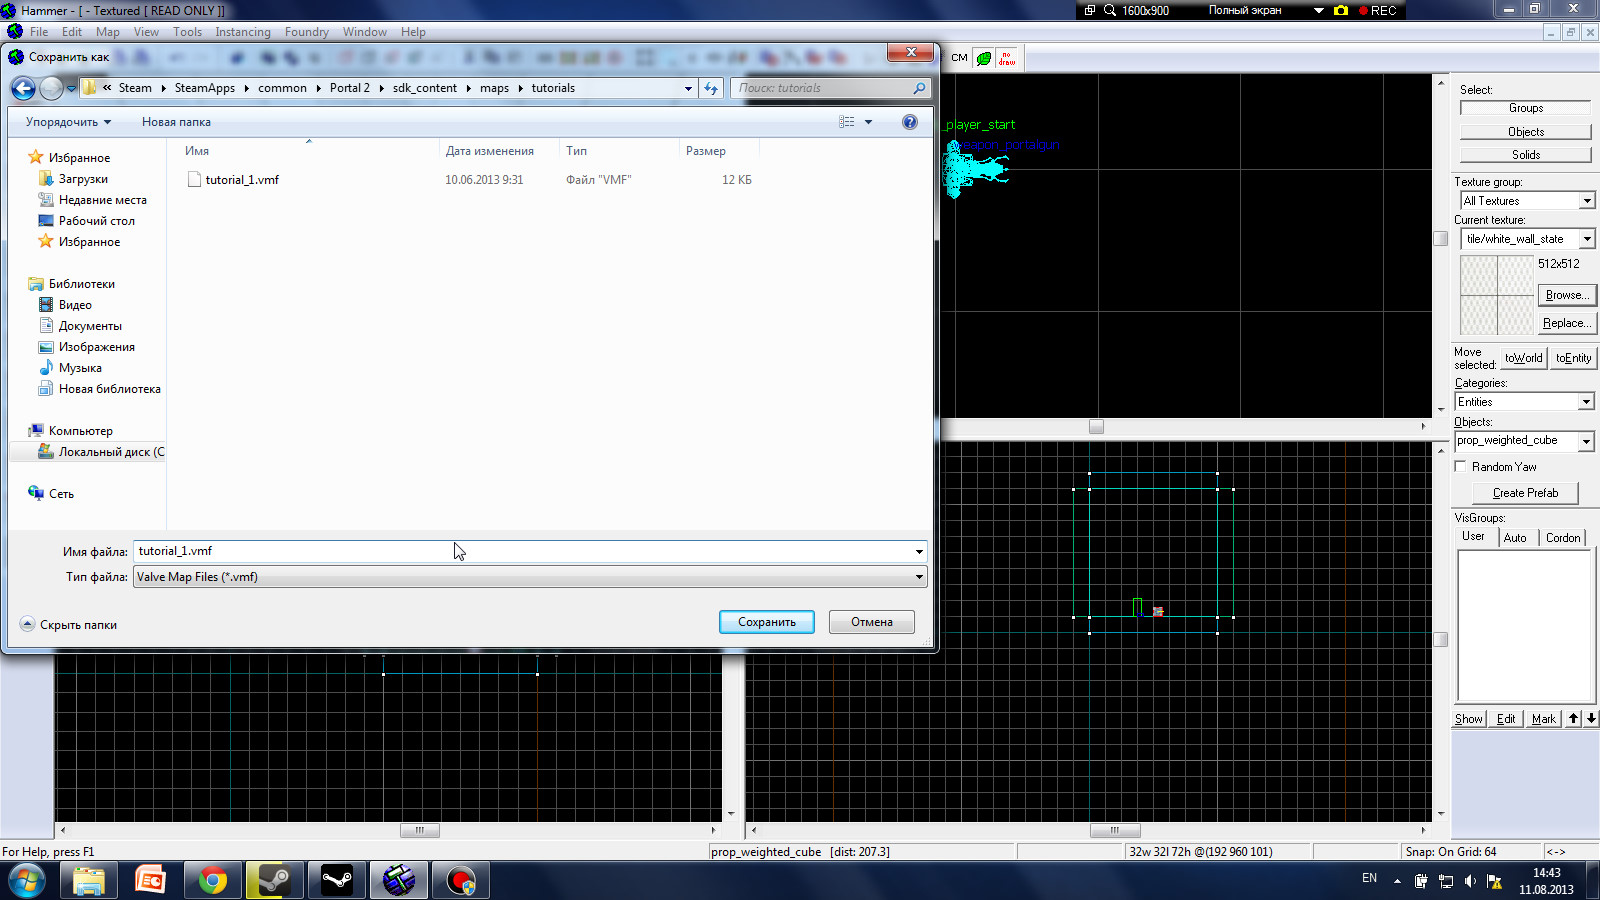Open Google Chrome from the taskbar
This screenshot has width=1600, height=900.
point(212,881)
